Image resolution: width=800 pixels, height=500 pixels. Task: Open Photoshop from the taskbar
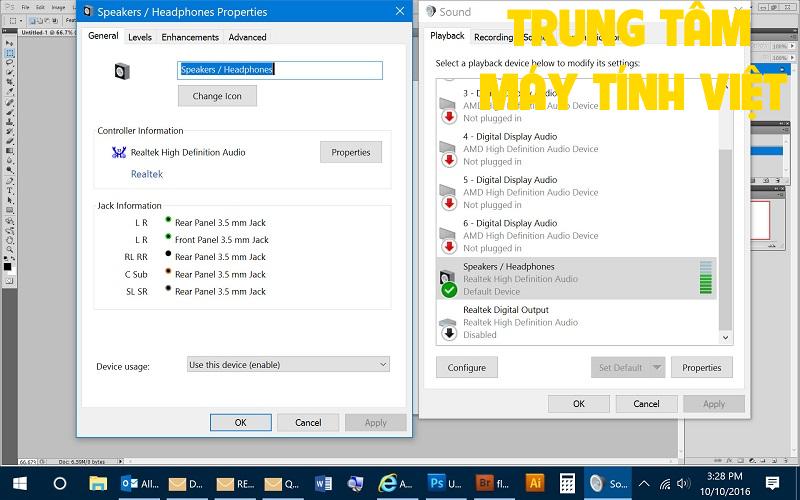click(x=445, y=483)
